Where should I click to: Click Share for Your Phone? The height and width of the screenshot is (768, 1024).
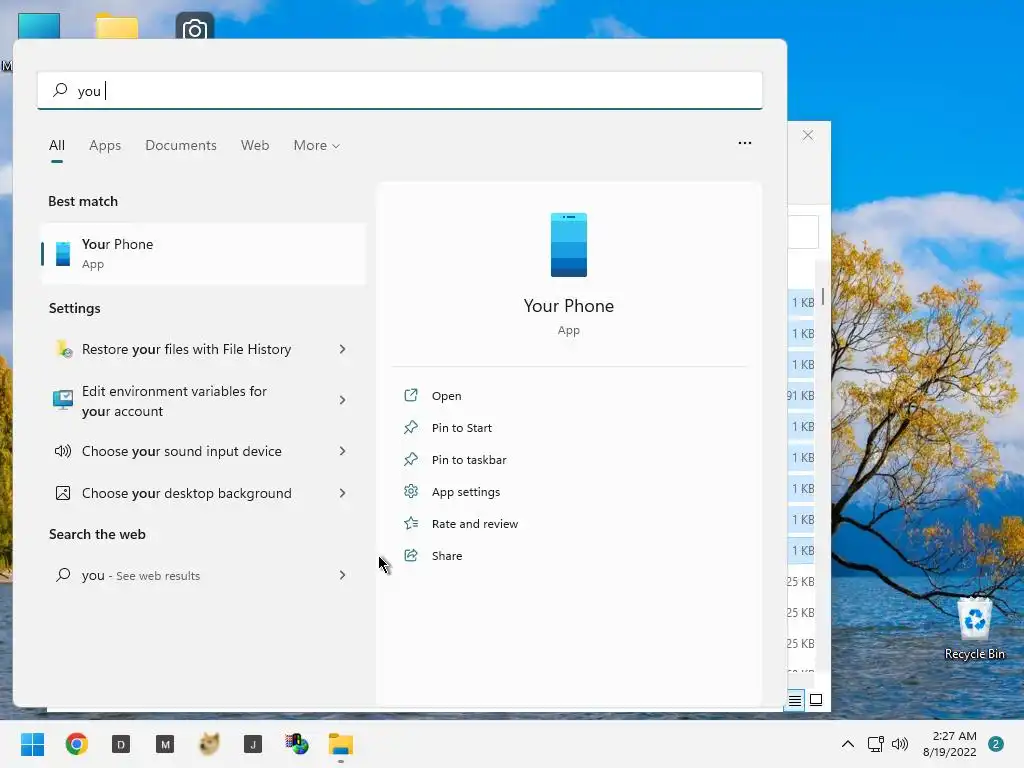447,556
